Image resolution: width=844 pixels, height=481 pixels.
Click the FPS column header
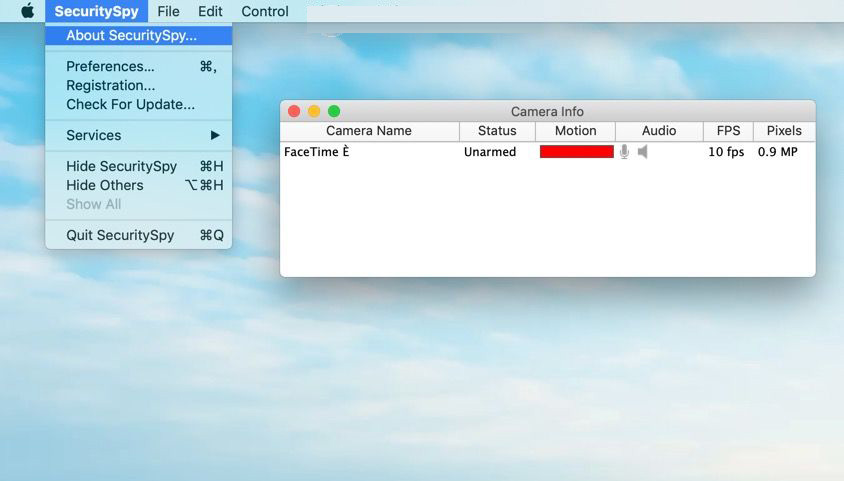point(728,131)
